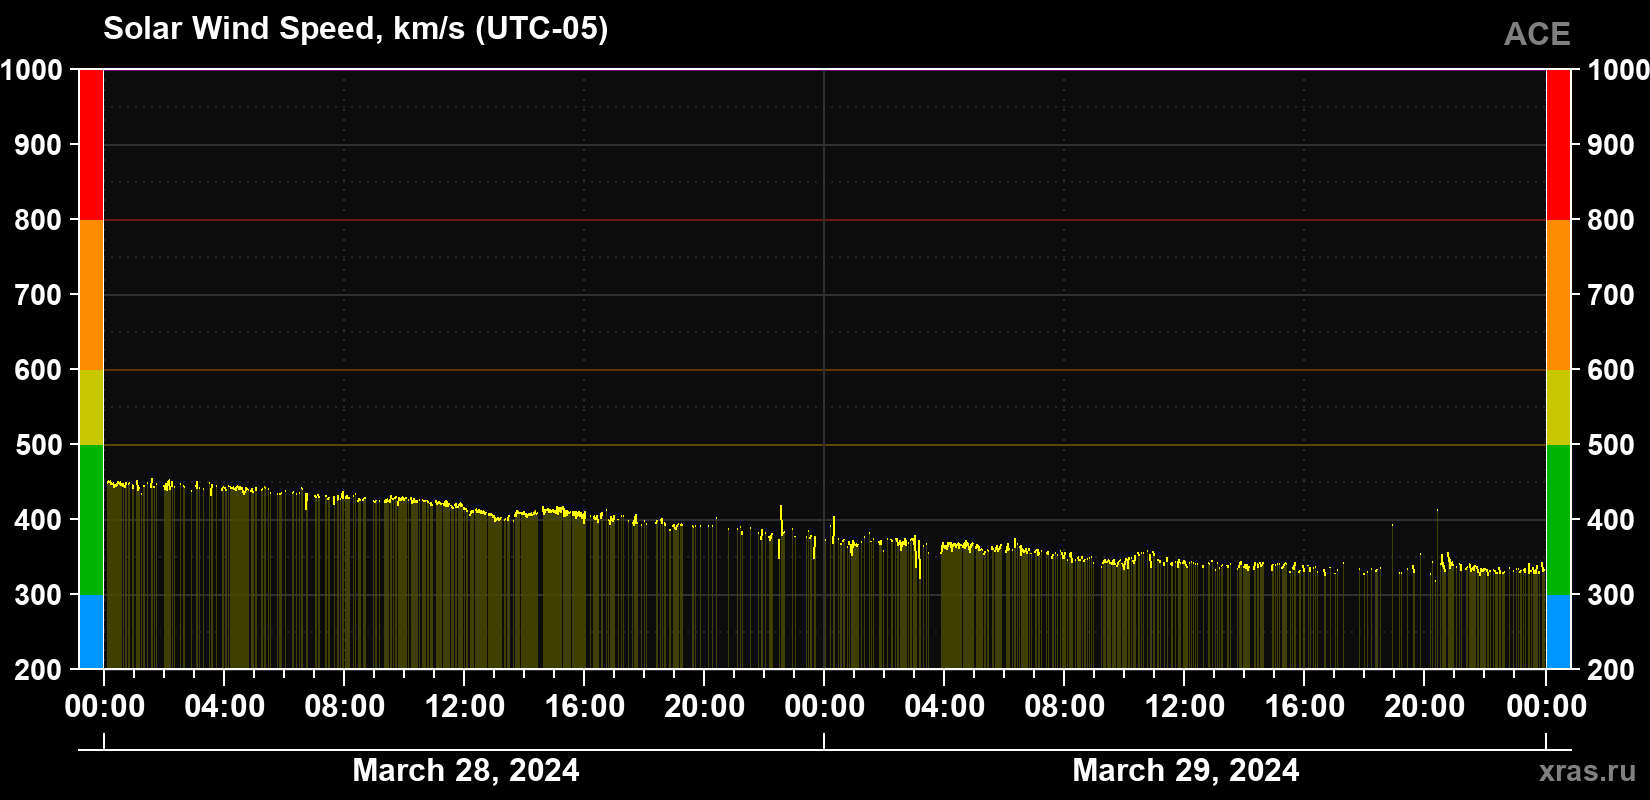Click the 600 value on right axis
This screenshot has width=1650, height=800.
[1610, 370]
